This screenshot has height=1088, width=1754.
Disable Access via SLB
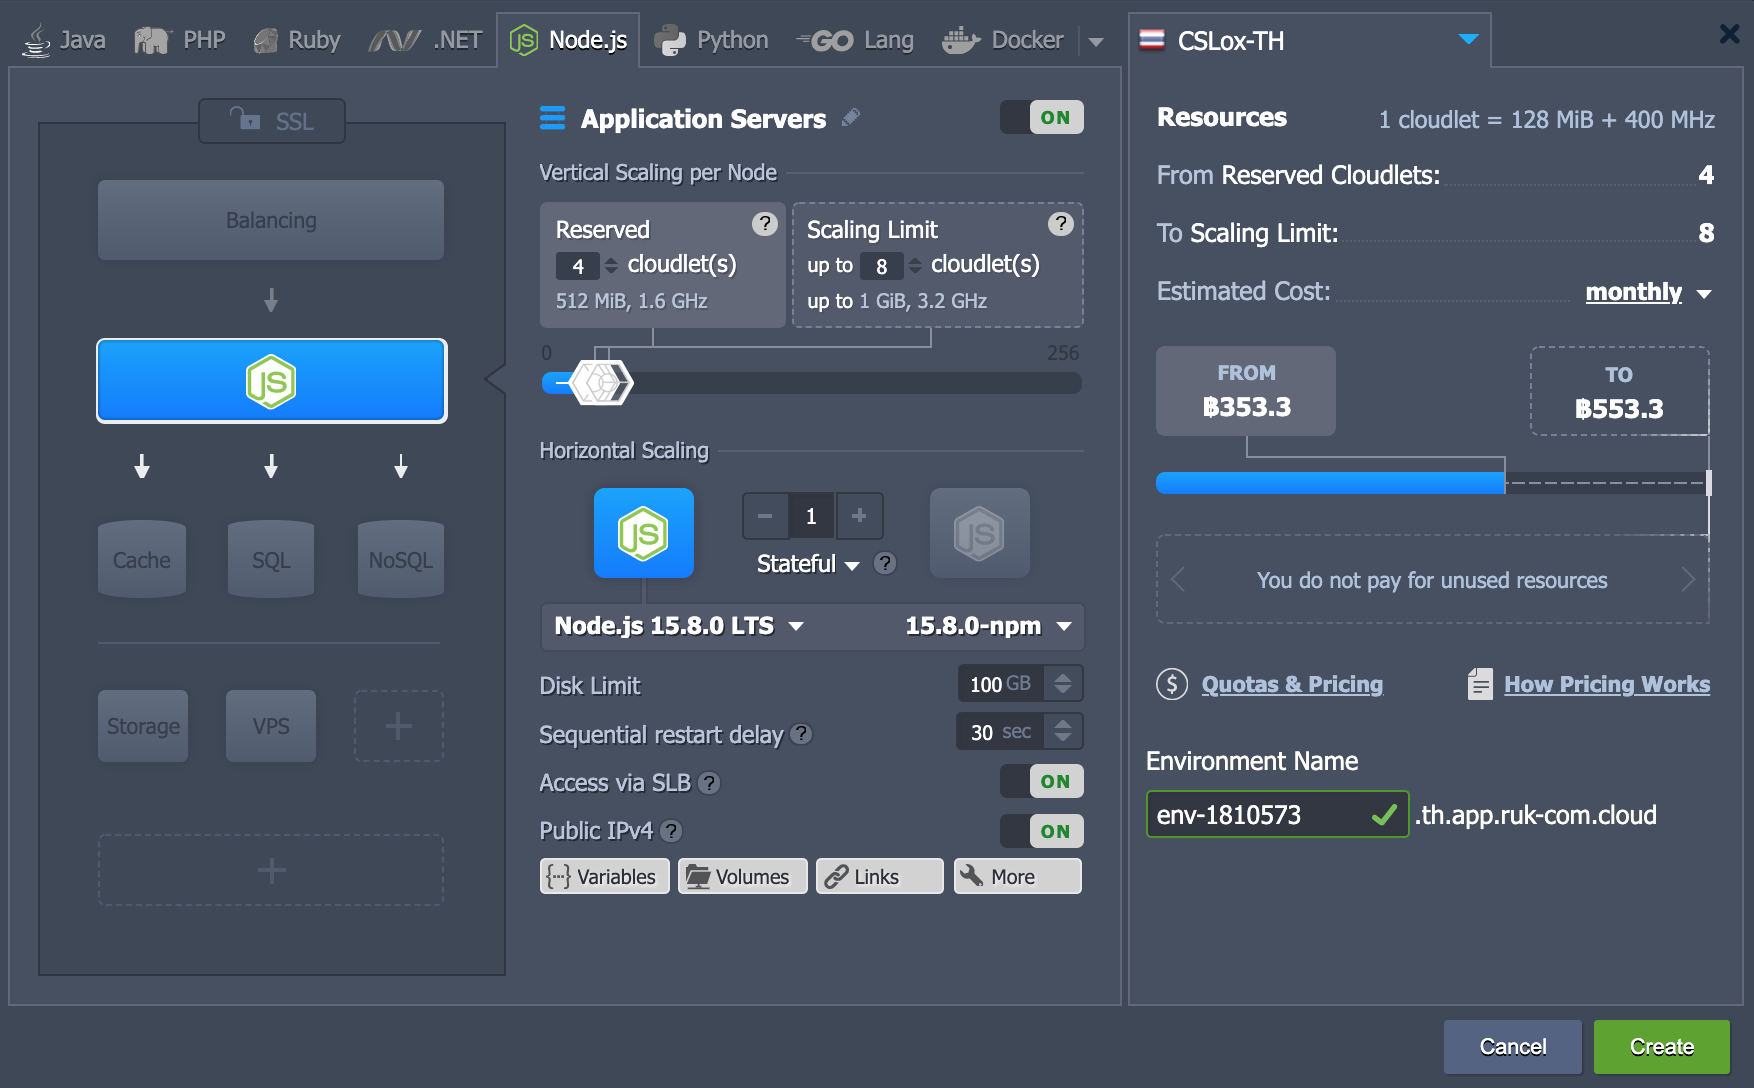[x=1041, y=781]
